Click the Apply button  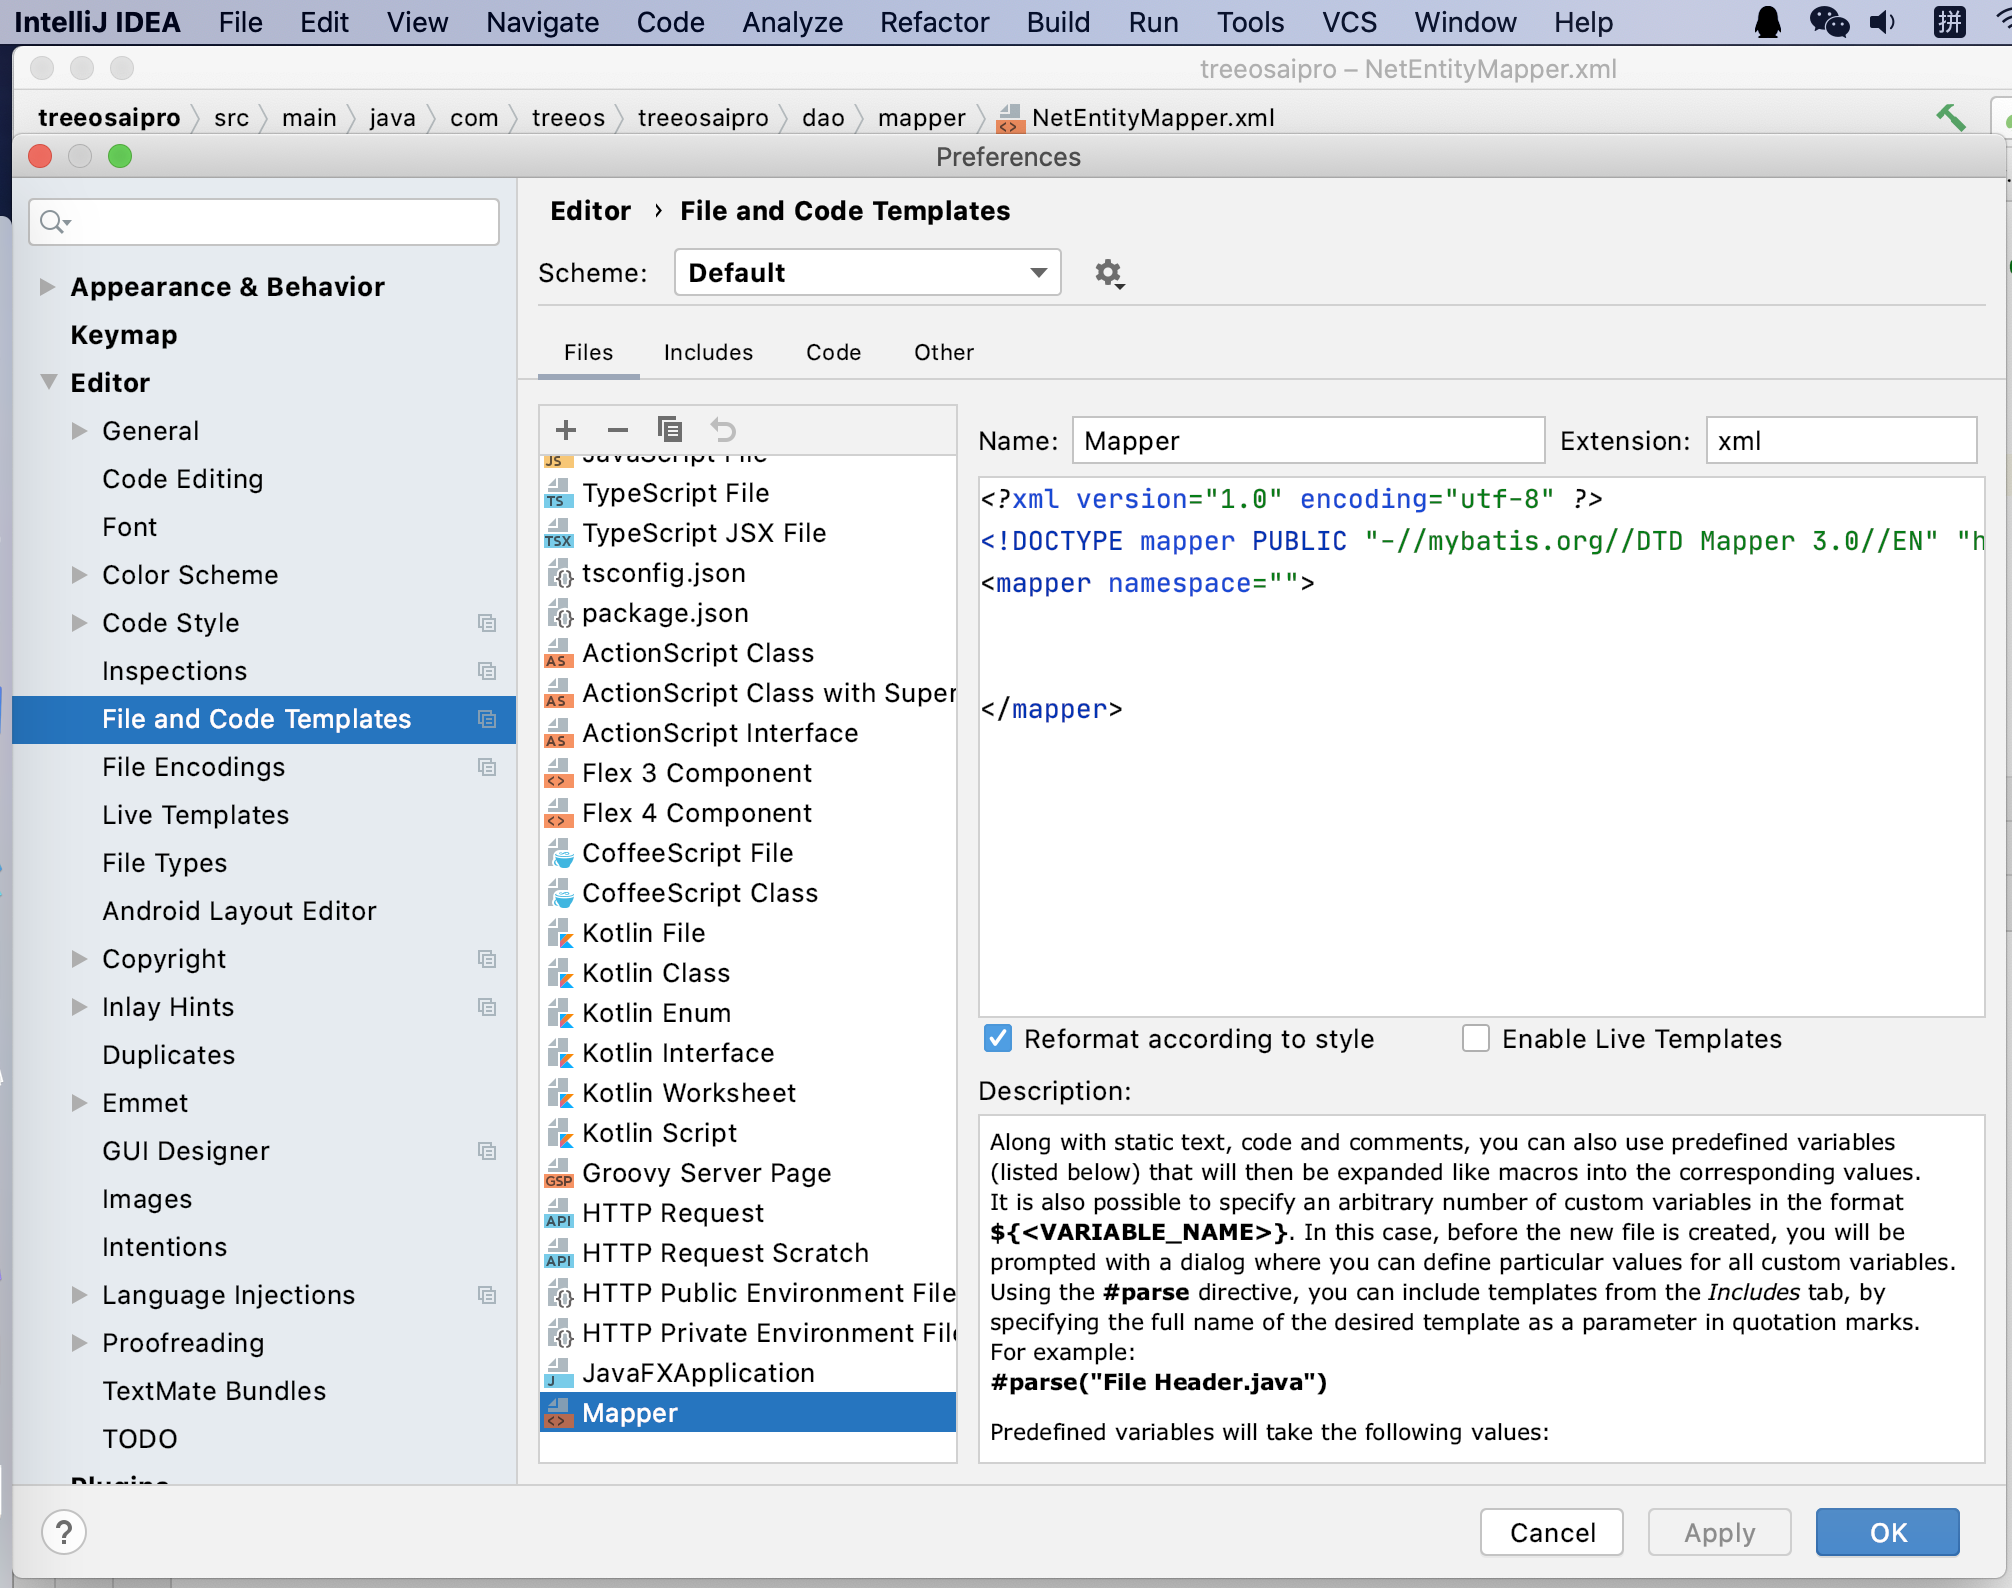pyautogui.click(x=1719, y=1531)
